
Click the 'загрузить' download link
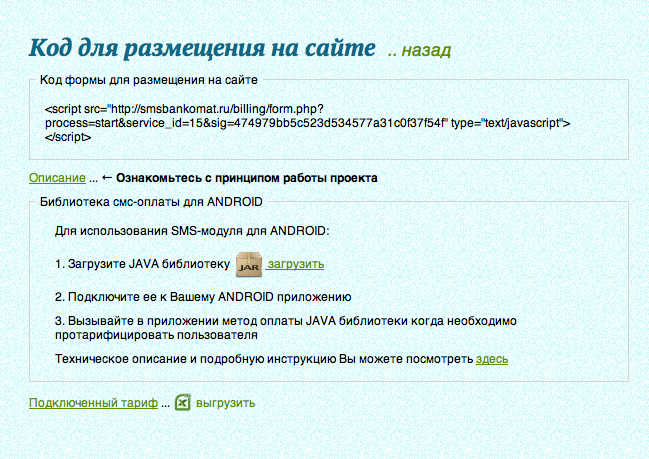point(295,264)
